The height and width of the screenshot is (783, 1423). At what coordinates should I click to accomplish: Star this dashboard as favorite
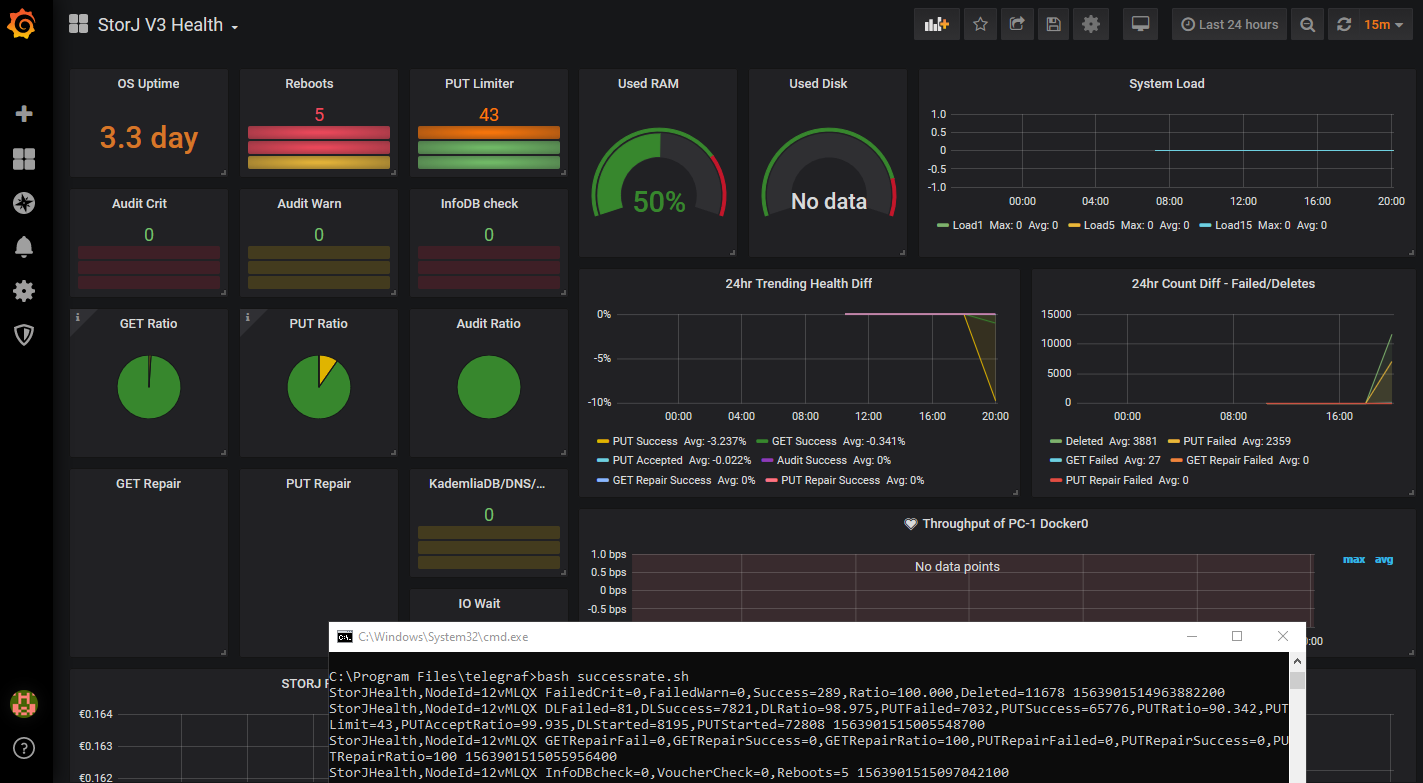coord(981,25)
